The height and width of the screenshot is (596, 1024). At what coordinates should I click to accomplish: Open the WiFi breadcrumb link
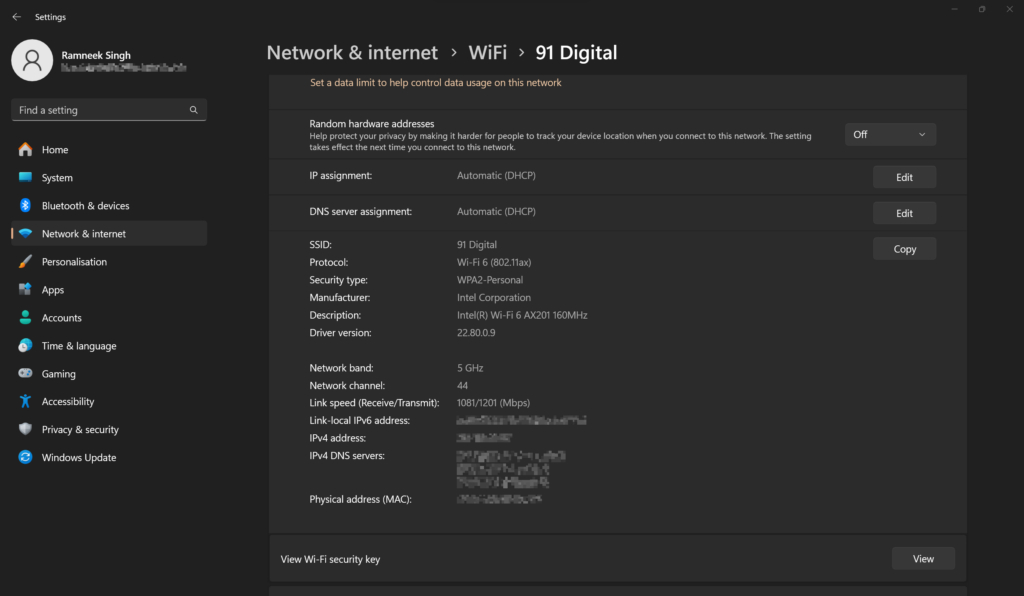(x=488, y=52)
